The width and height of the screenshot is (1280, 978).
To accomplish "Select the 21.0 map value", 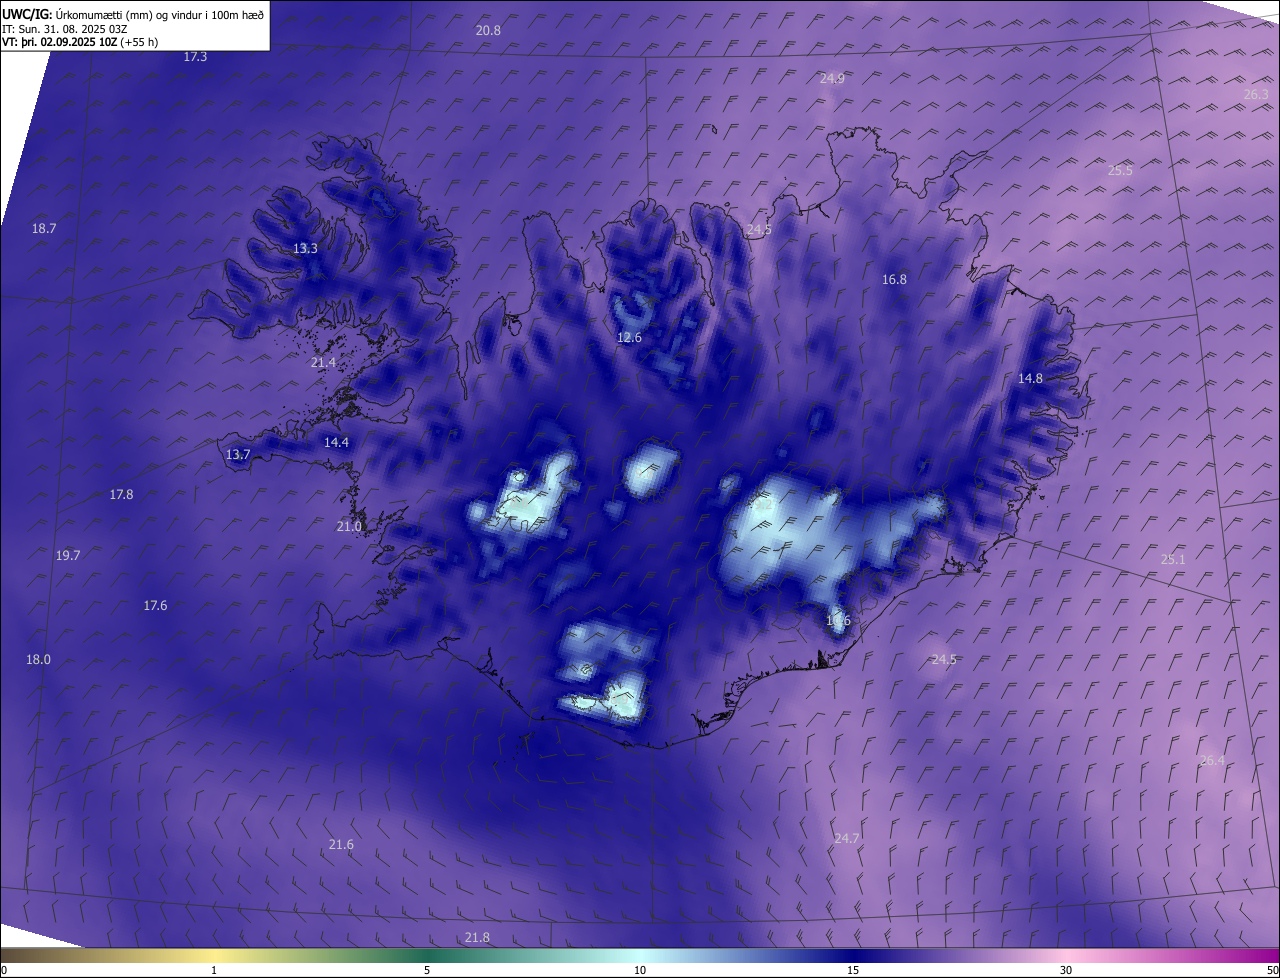I will pos(349,527).
